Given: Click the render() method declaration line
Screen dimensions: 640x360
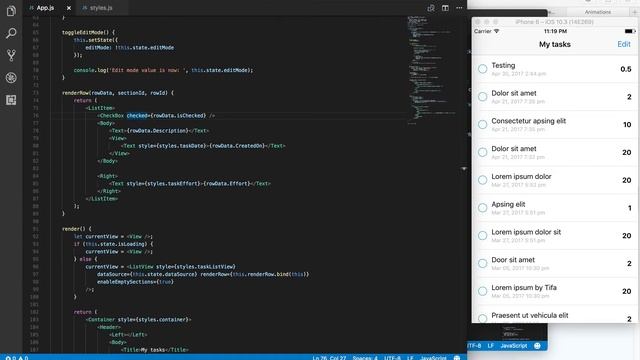Looking at the screenshot, I should [x=76, y=229].
